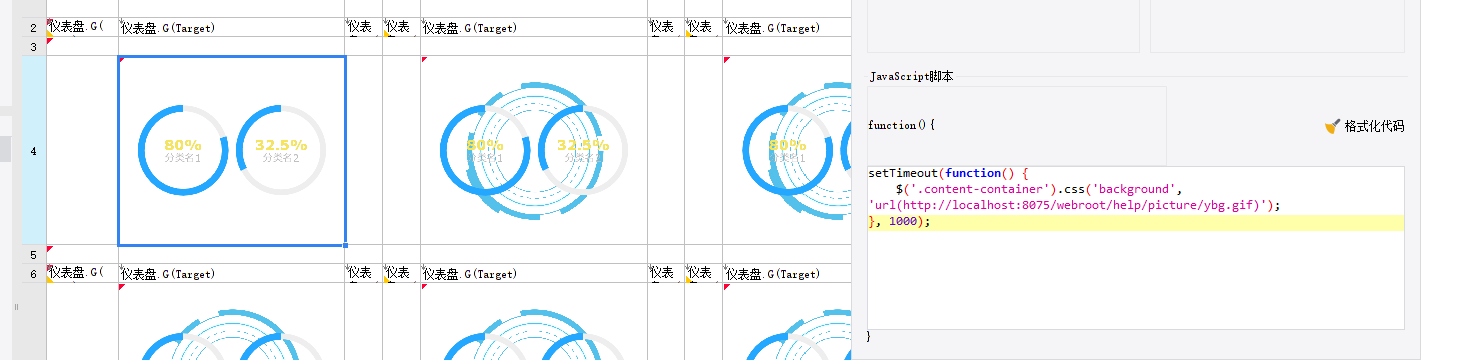The image size is (1477, 360).
Task: Click the function(){ parameter box
Action: pos(1016,126)
